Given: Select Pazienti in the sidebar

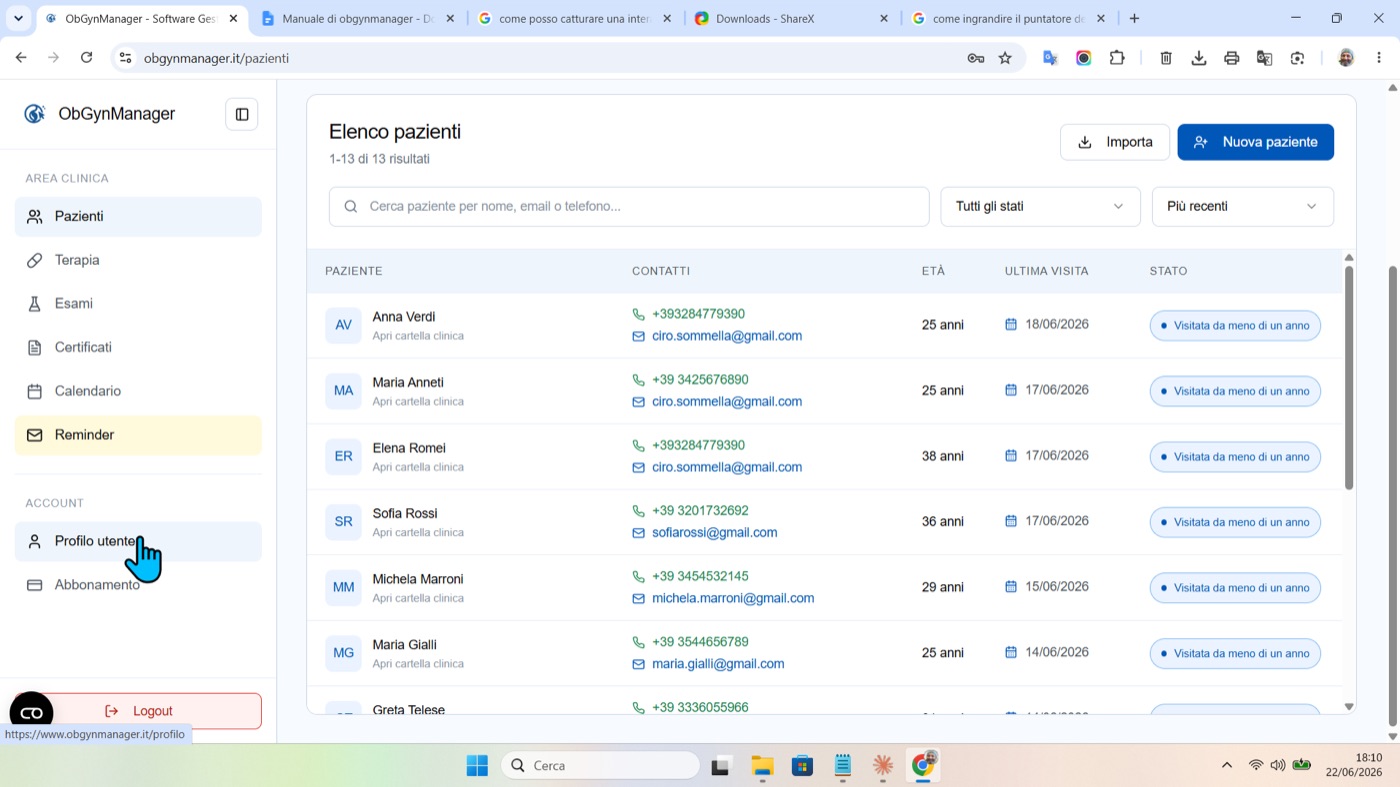Looking at the screenshot, I should pos(138,216).
